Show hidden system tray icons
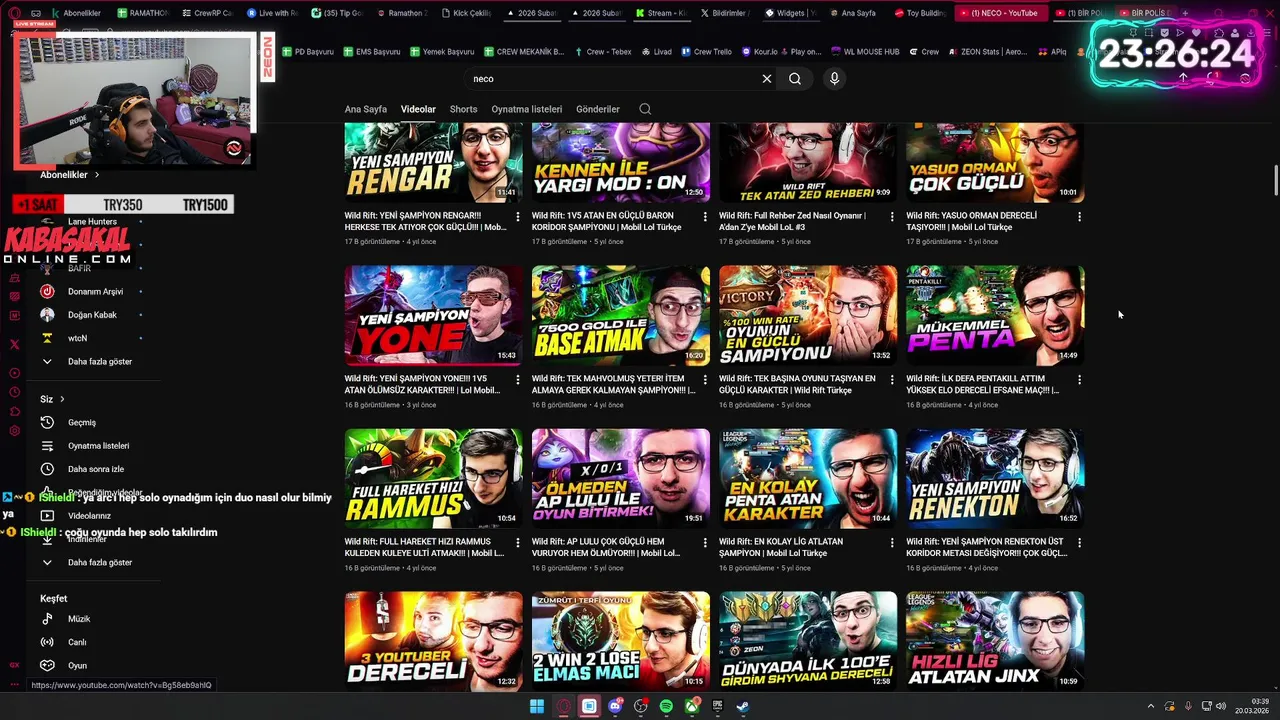This screenshot has height=720, width=1280. pyautogui.click(x=1150, y=706)
